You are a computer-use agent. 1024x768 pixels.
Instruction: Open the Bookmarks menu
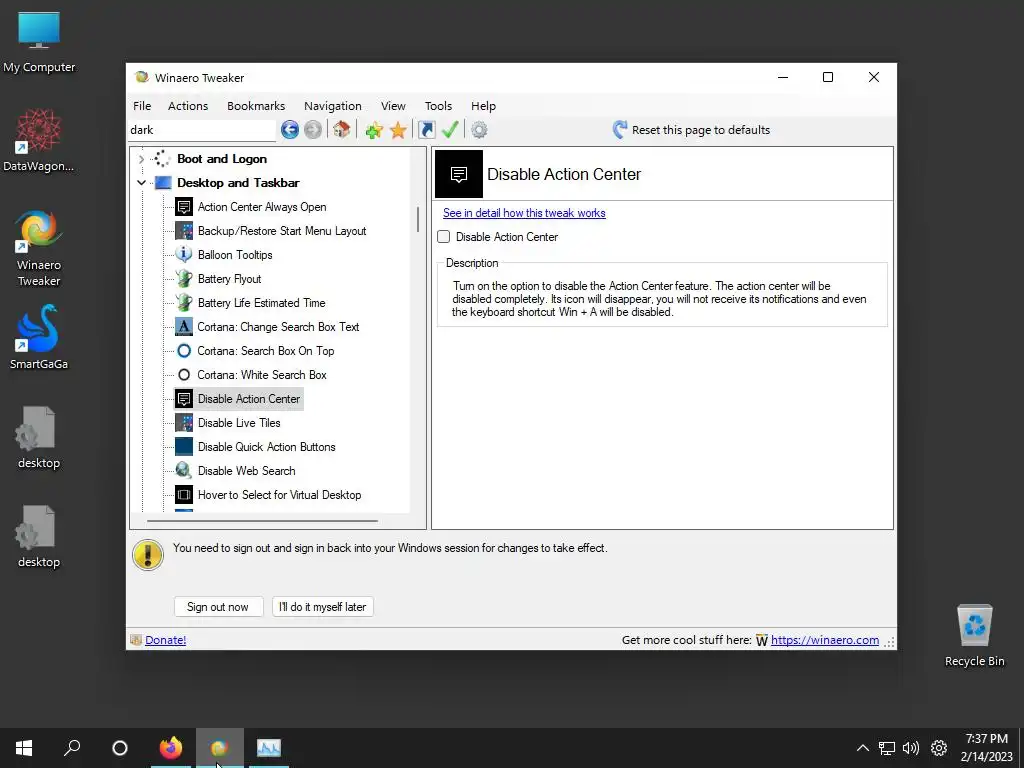coord(256,106)
